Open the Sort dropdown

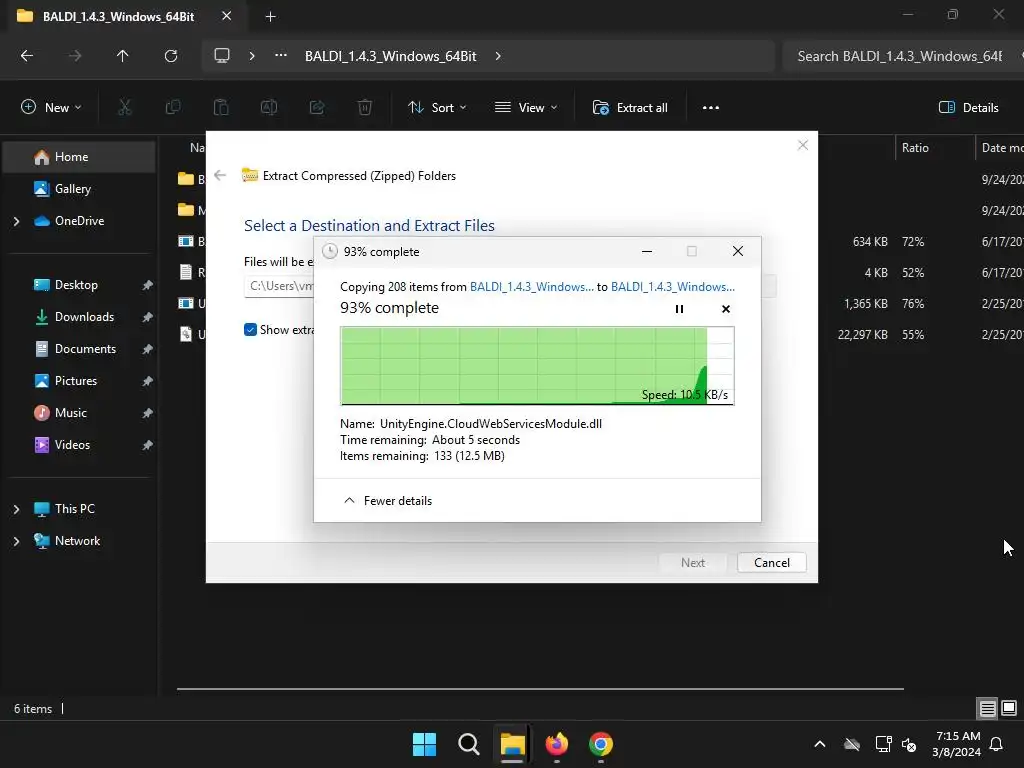(437, 108)
